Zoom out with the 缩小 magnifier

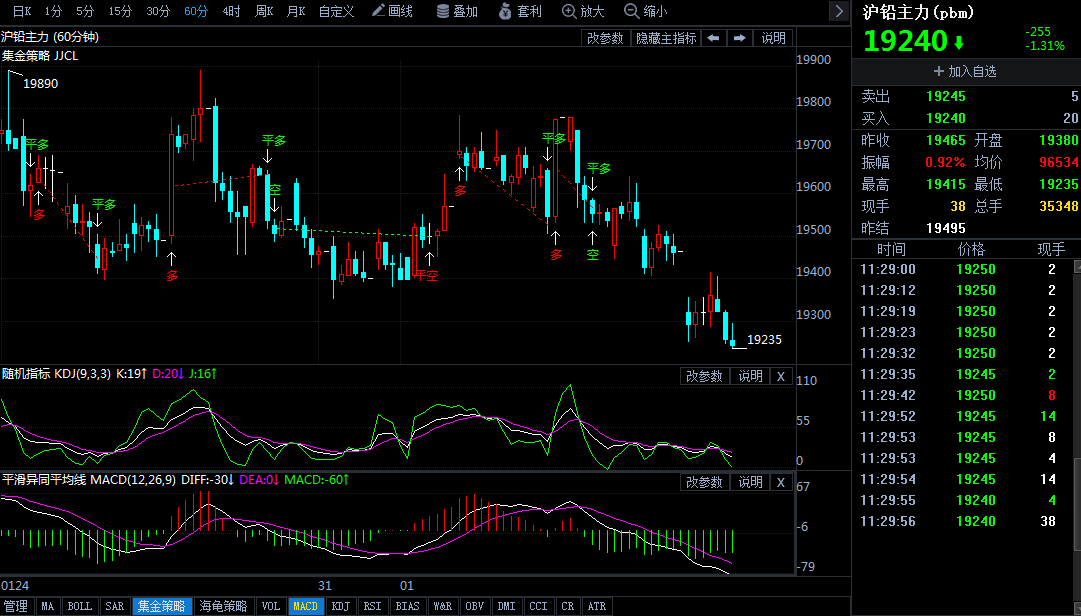point(645,11)
